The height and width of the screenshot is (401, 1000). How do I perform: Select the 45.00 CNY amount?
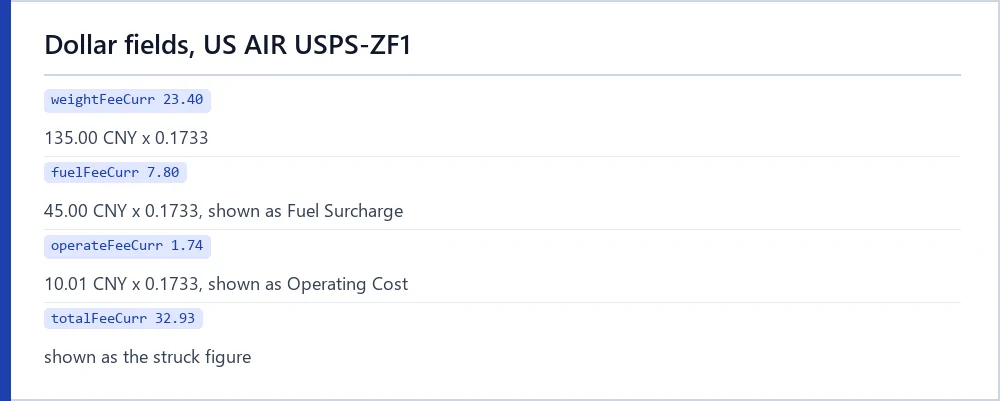tap(85, 210)
